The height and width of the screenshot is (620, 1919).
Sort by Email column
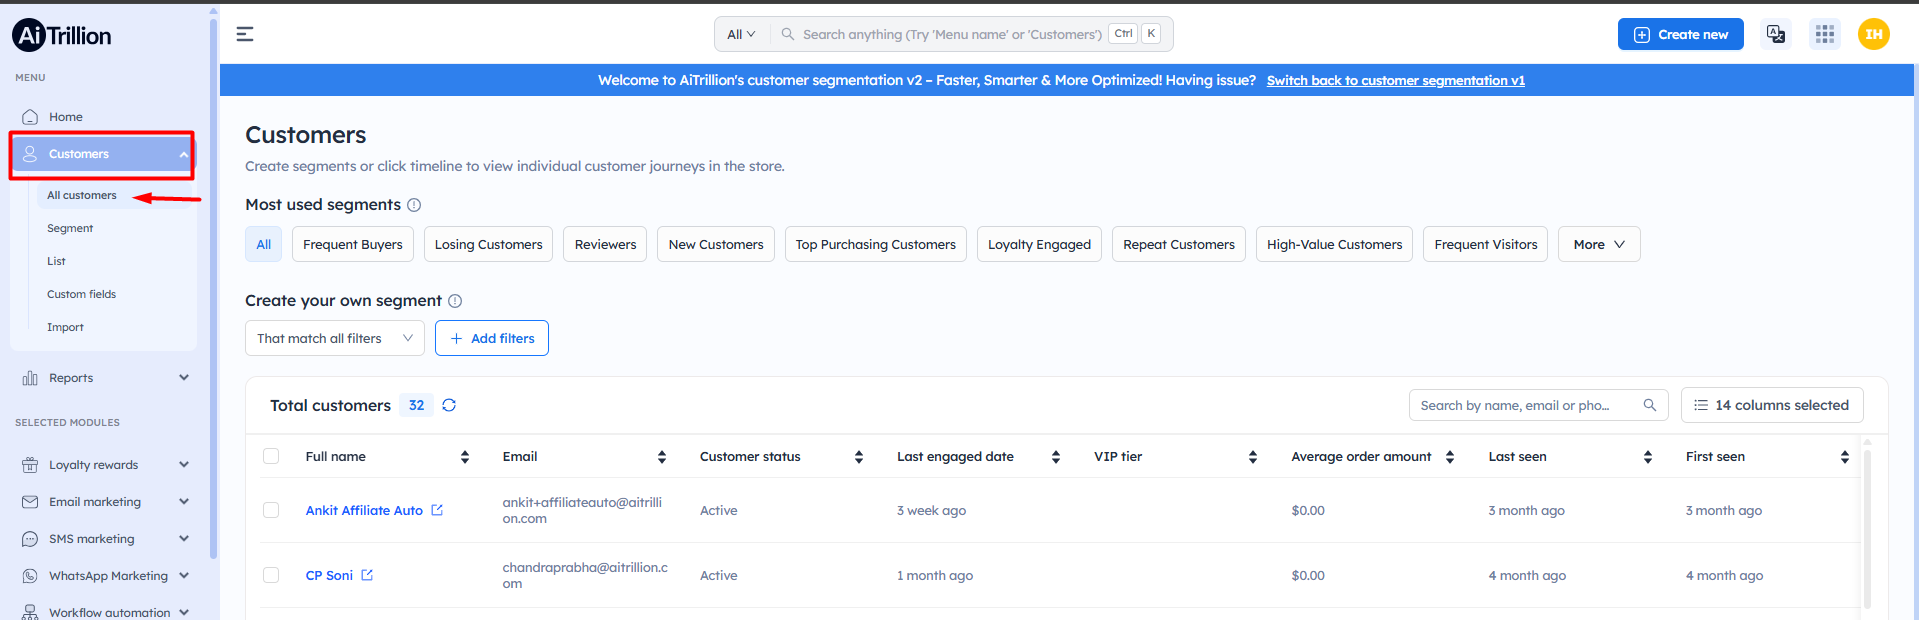coord(662,457)
